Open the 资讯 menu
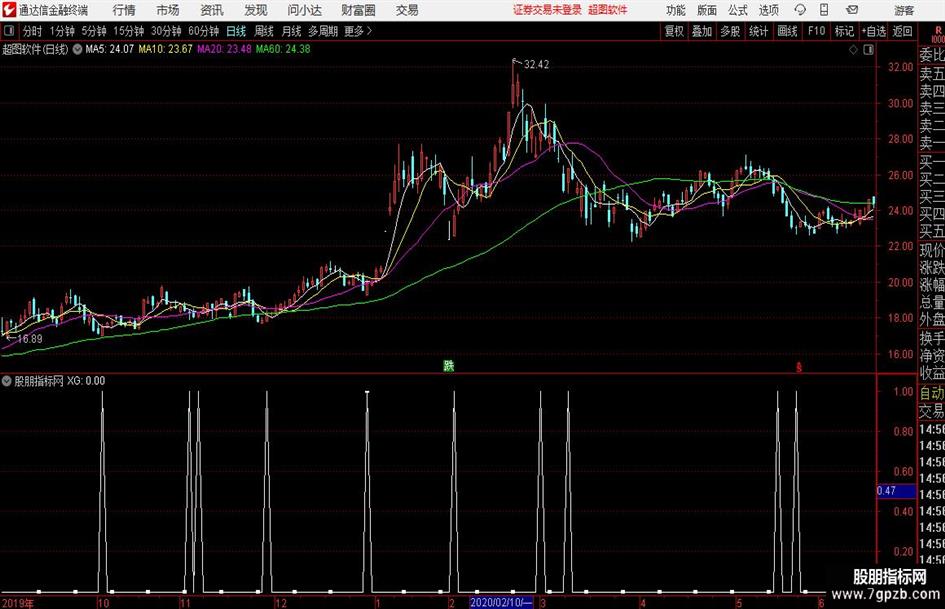This screenshot has height=609, width=945. click(x=212, y=10)
